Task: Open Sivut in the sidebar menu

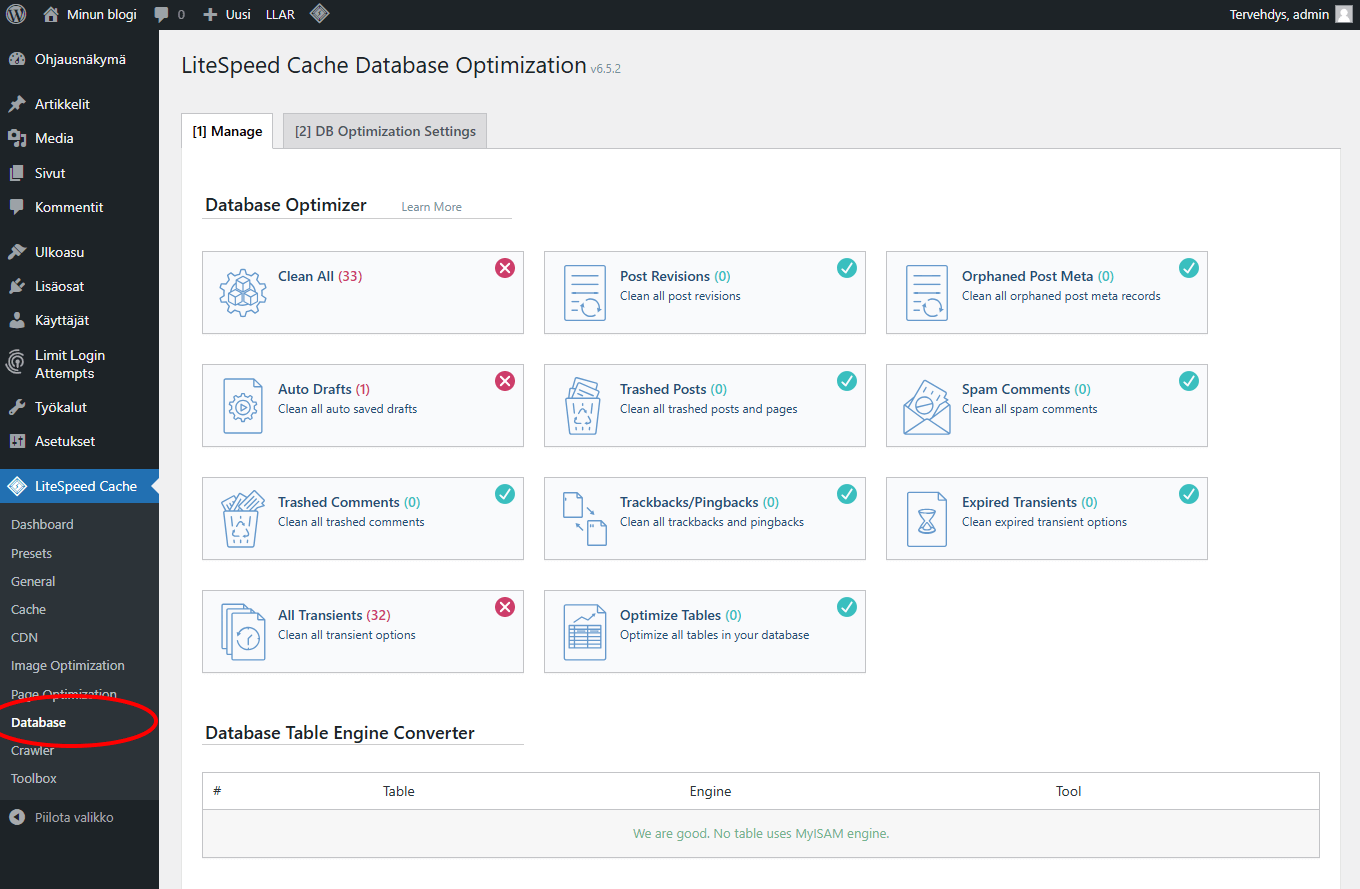Action: 79,173
